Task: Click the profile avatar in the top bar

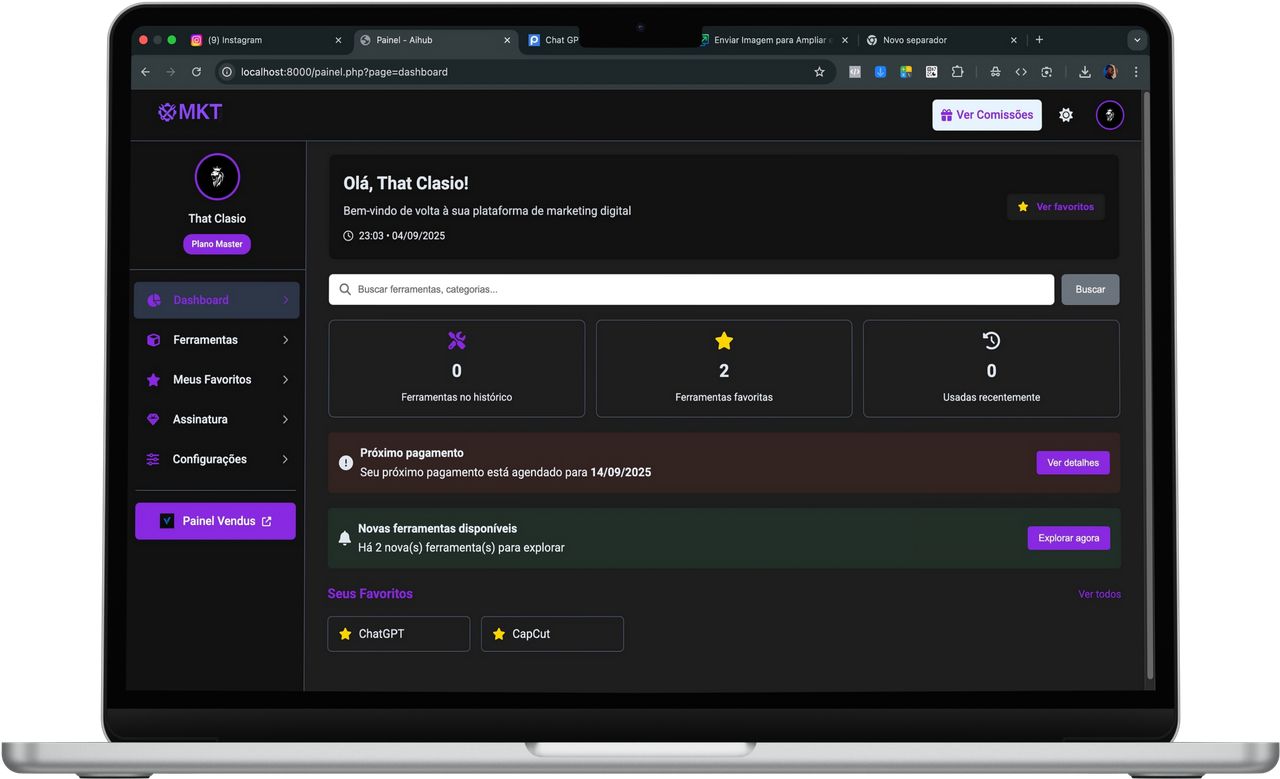Action: coord(1110,114)
